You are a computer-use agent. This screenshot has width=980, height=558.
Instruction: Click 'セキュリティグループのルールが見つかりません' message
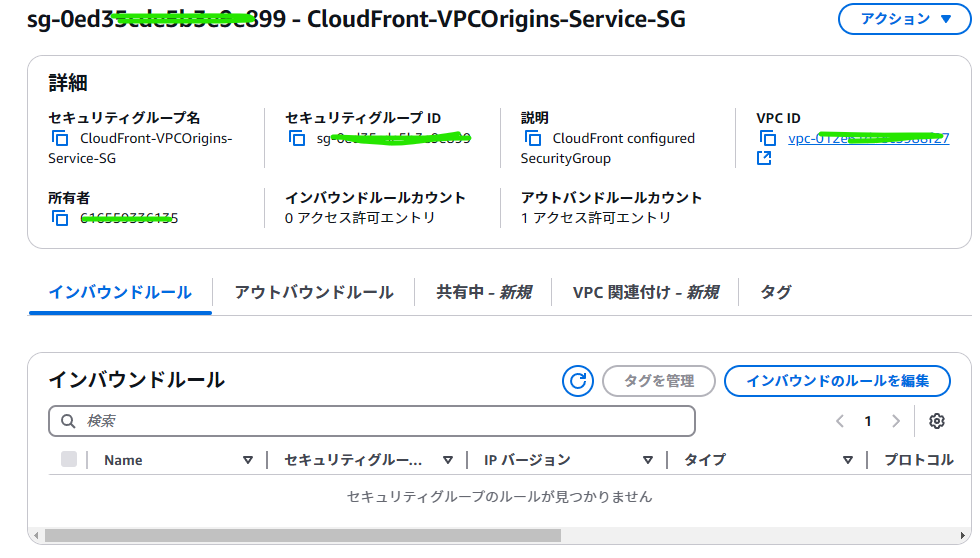pos(499,497)
